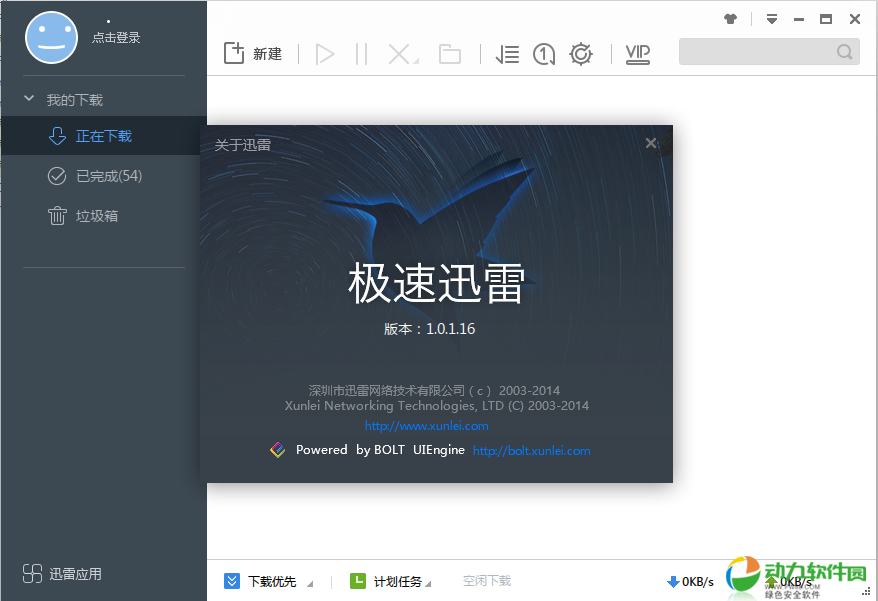Click the Powered by BOLT UIEngine text
Viewport: 878px width, 601px height.
[x=380, y=450]
